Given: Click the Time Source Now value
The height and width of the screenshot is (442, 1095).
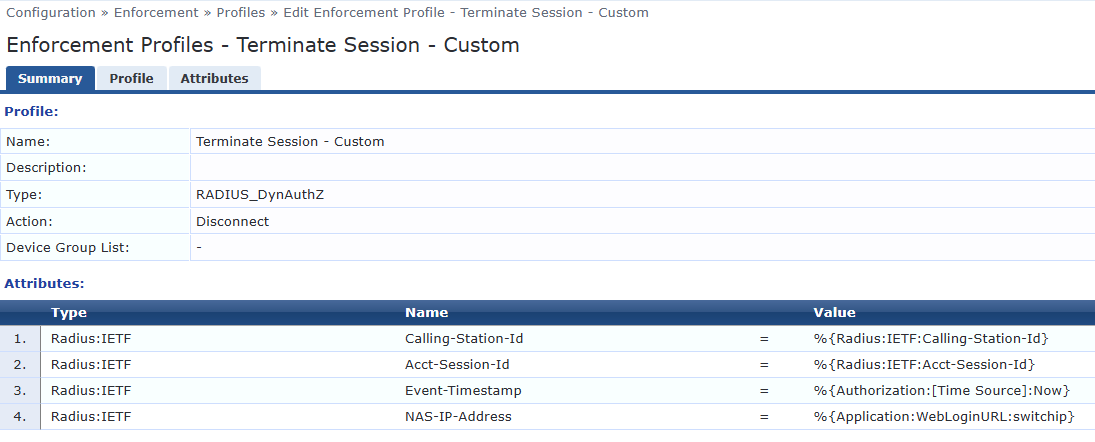Looking at the screenshot, I should 942,390.
